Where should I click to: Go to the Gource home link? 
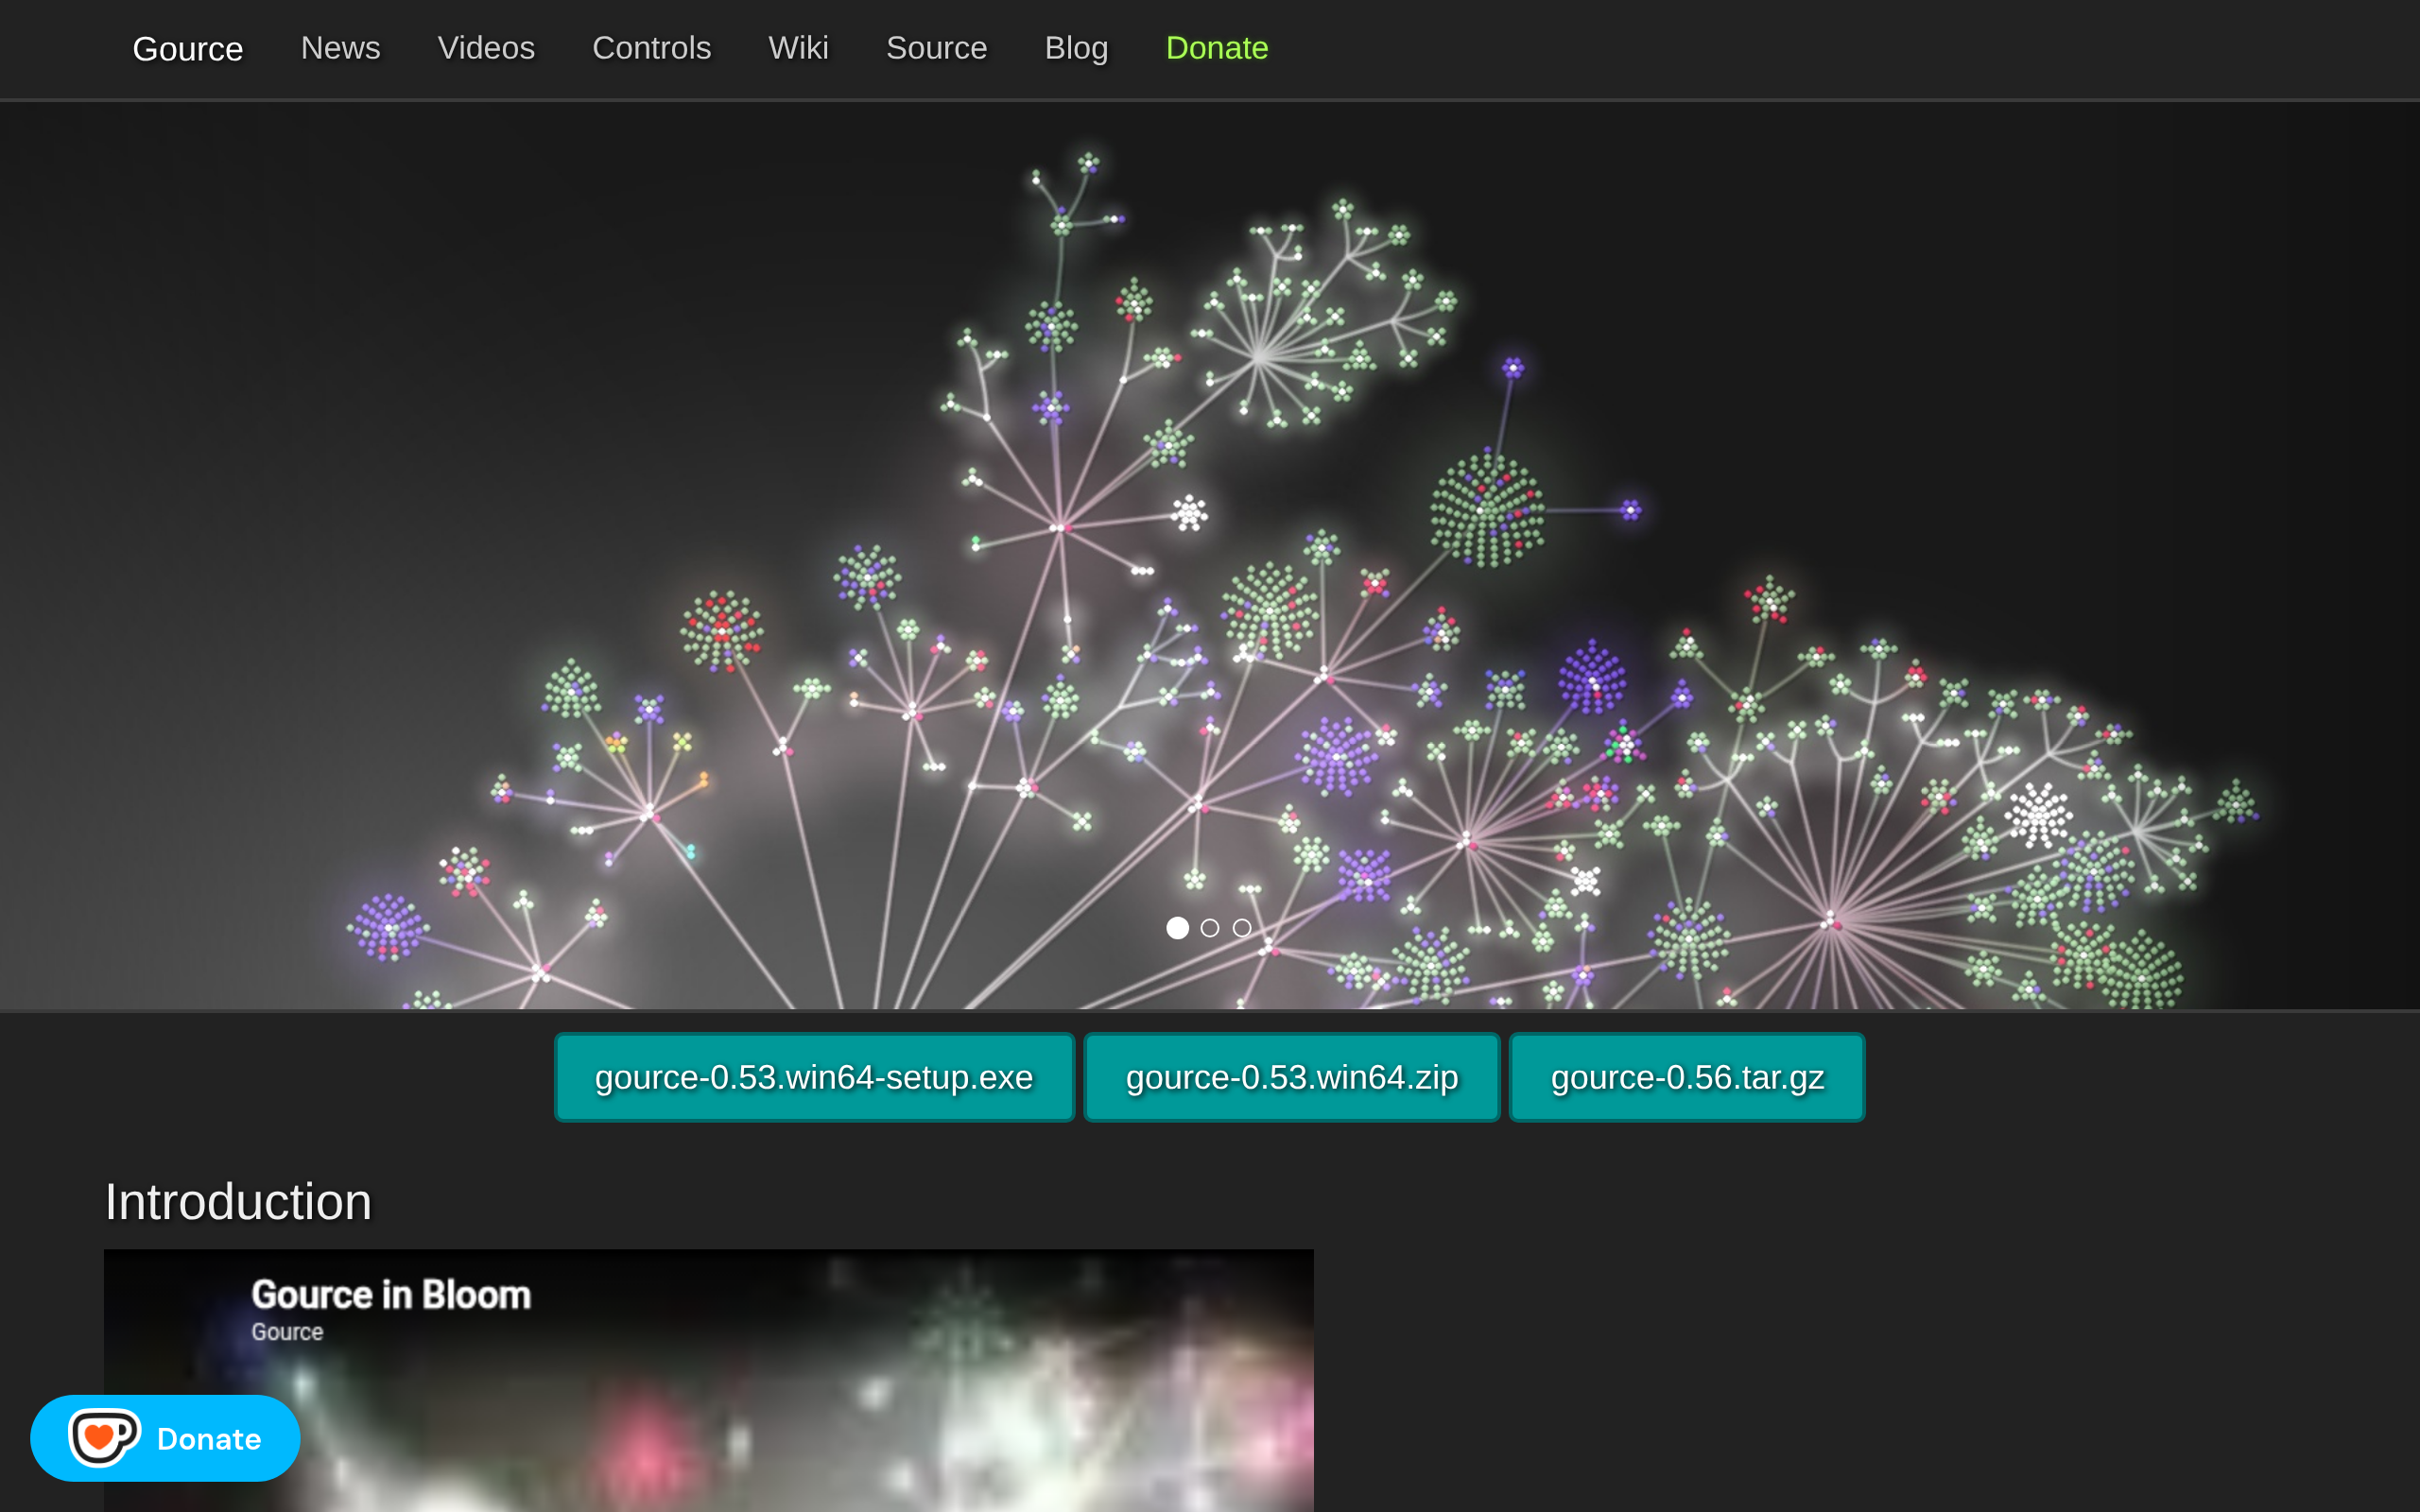tap(188, 49)
